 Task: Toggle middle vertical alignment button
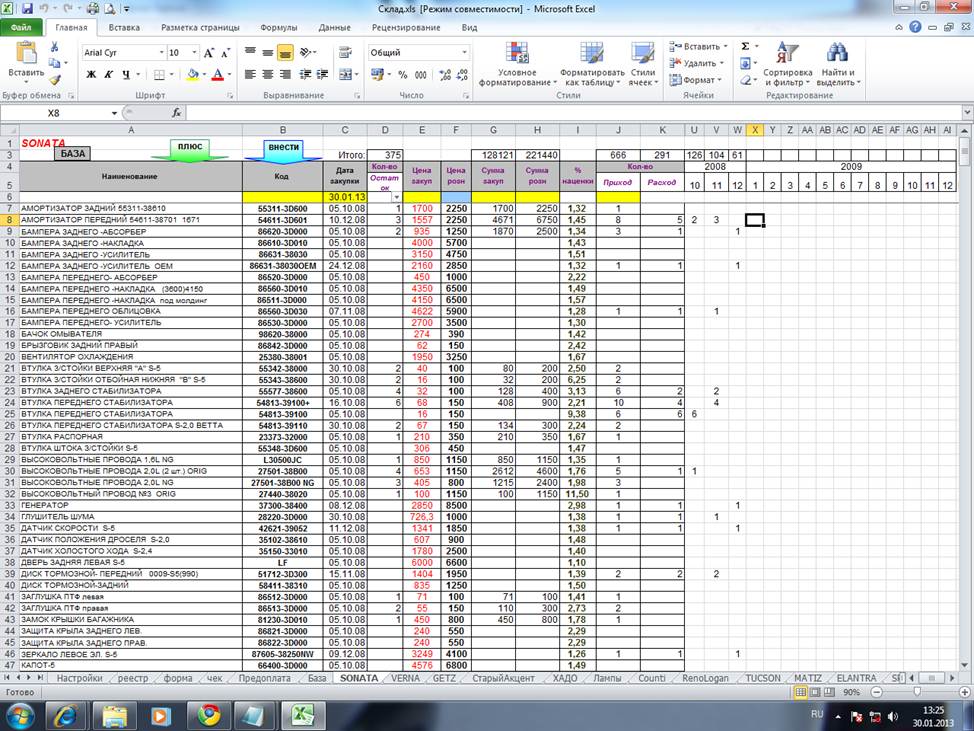[x=268, y=53]
